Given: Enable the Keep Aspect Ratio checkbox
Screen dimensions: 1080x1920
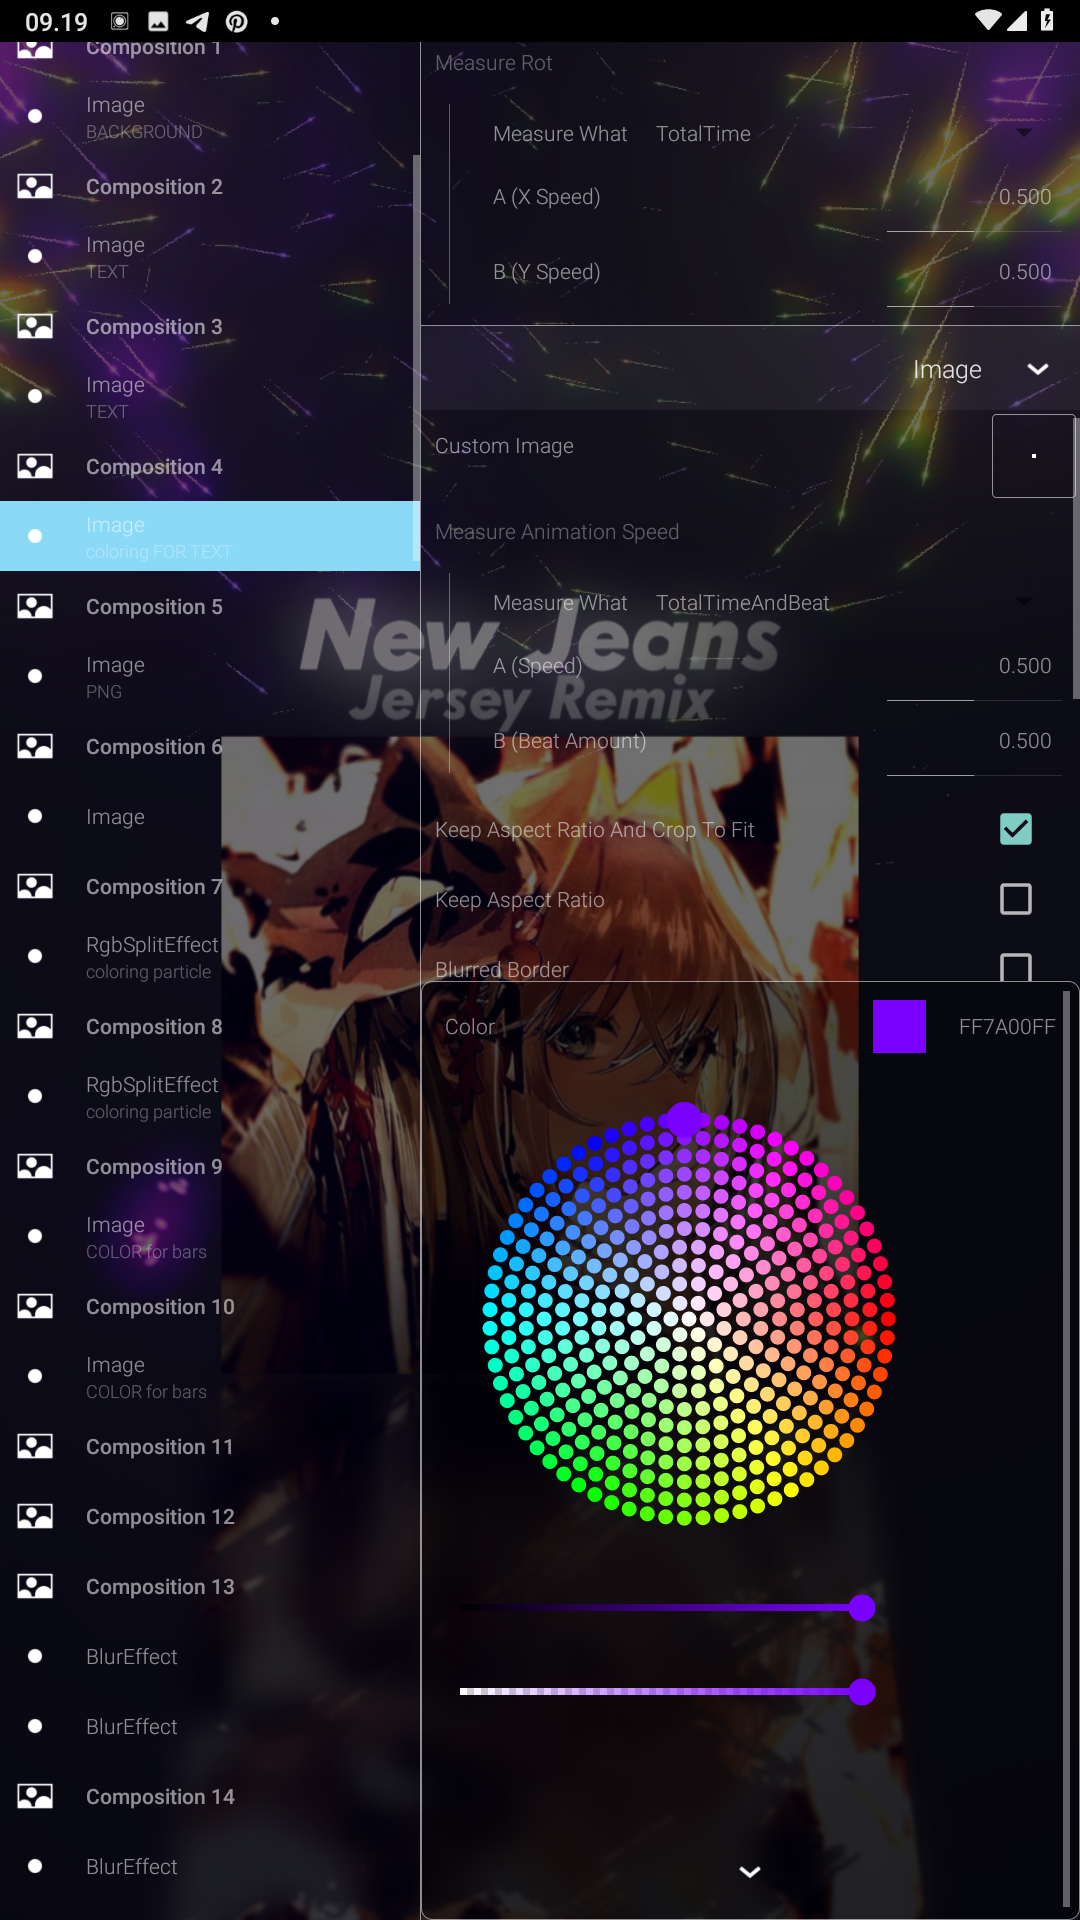Looking at the screenshot, I should (1016, 899).
